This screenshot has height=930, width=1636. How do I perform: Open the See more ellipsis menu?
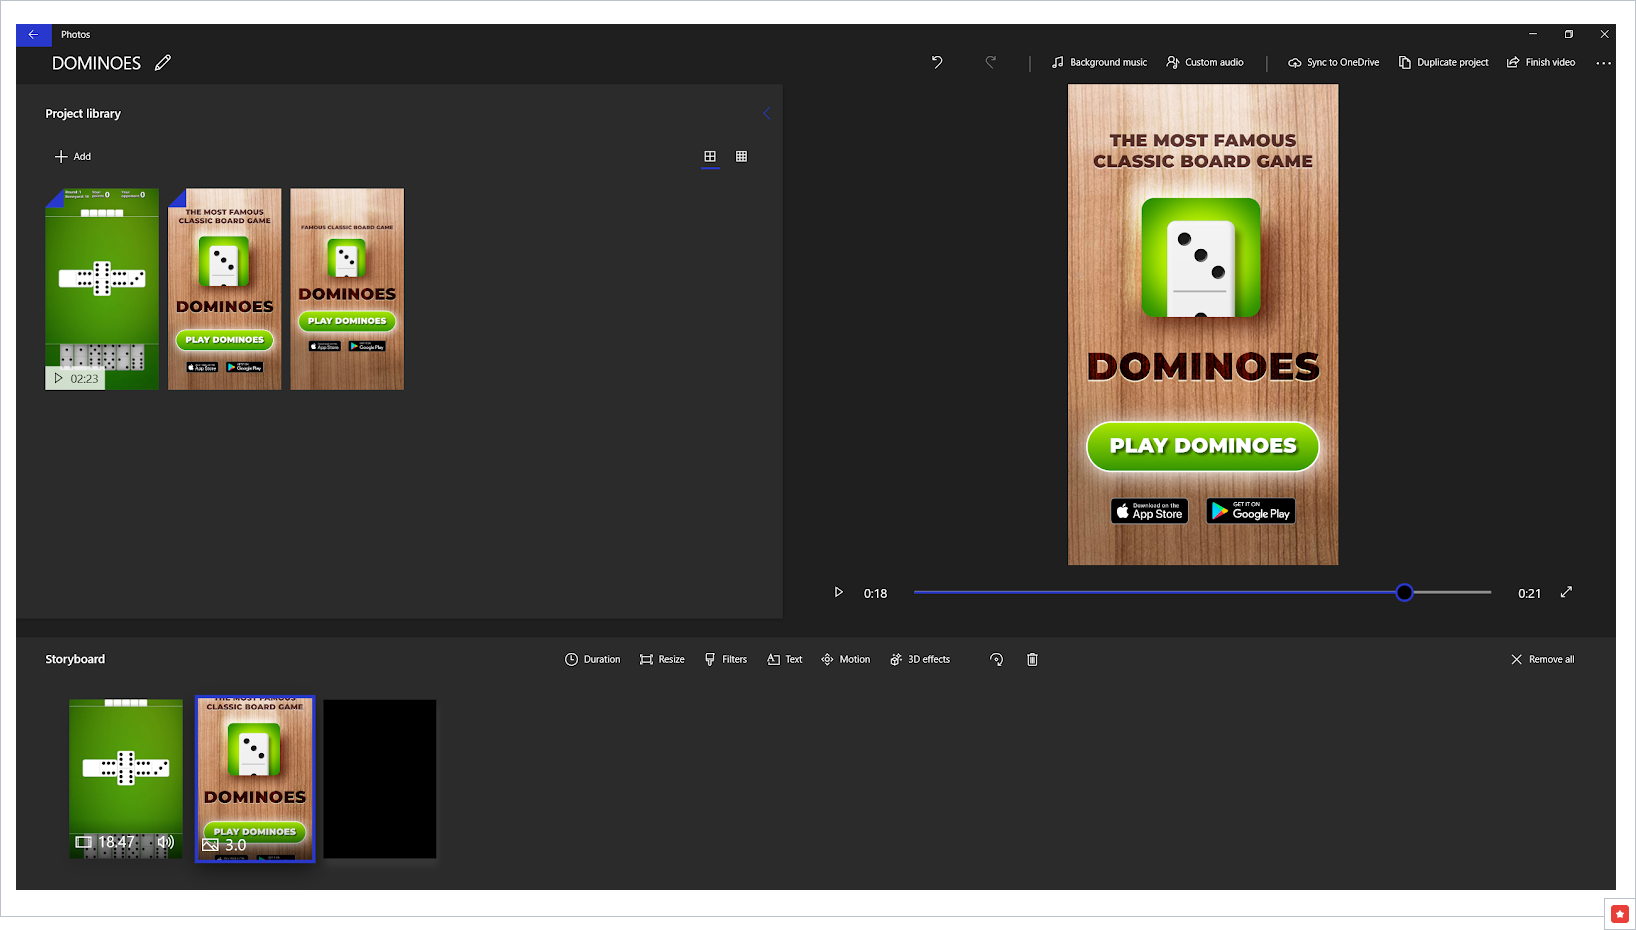pos(1603,62)
